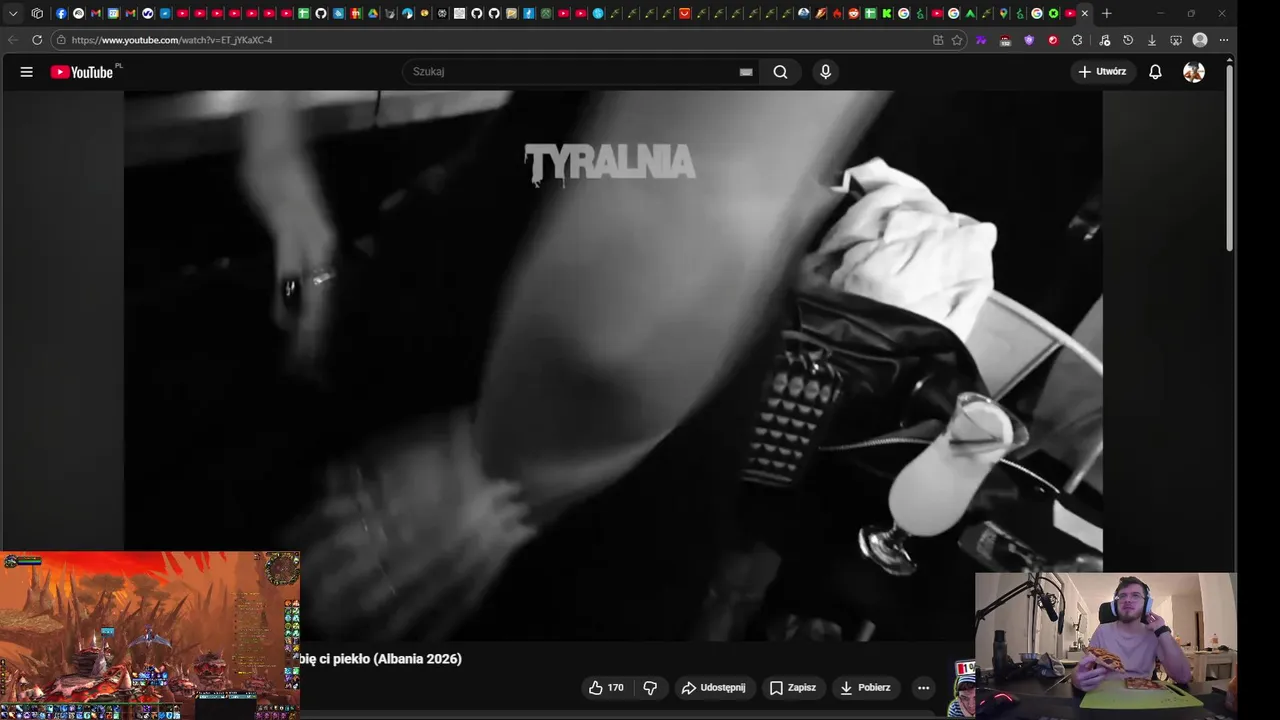Open the browser profile icon
Viewport: 1280px width, 720px height.
(x=1200, y=40)
